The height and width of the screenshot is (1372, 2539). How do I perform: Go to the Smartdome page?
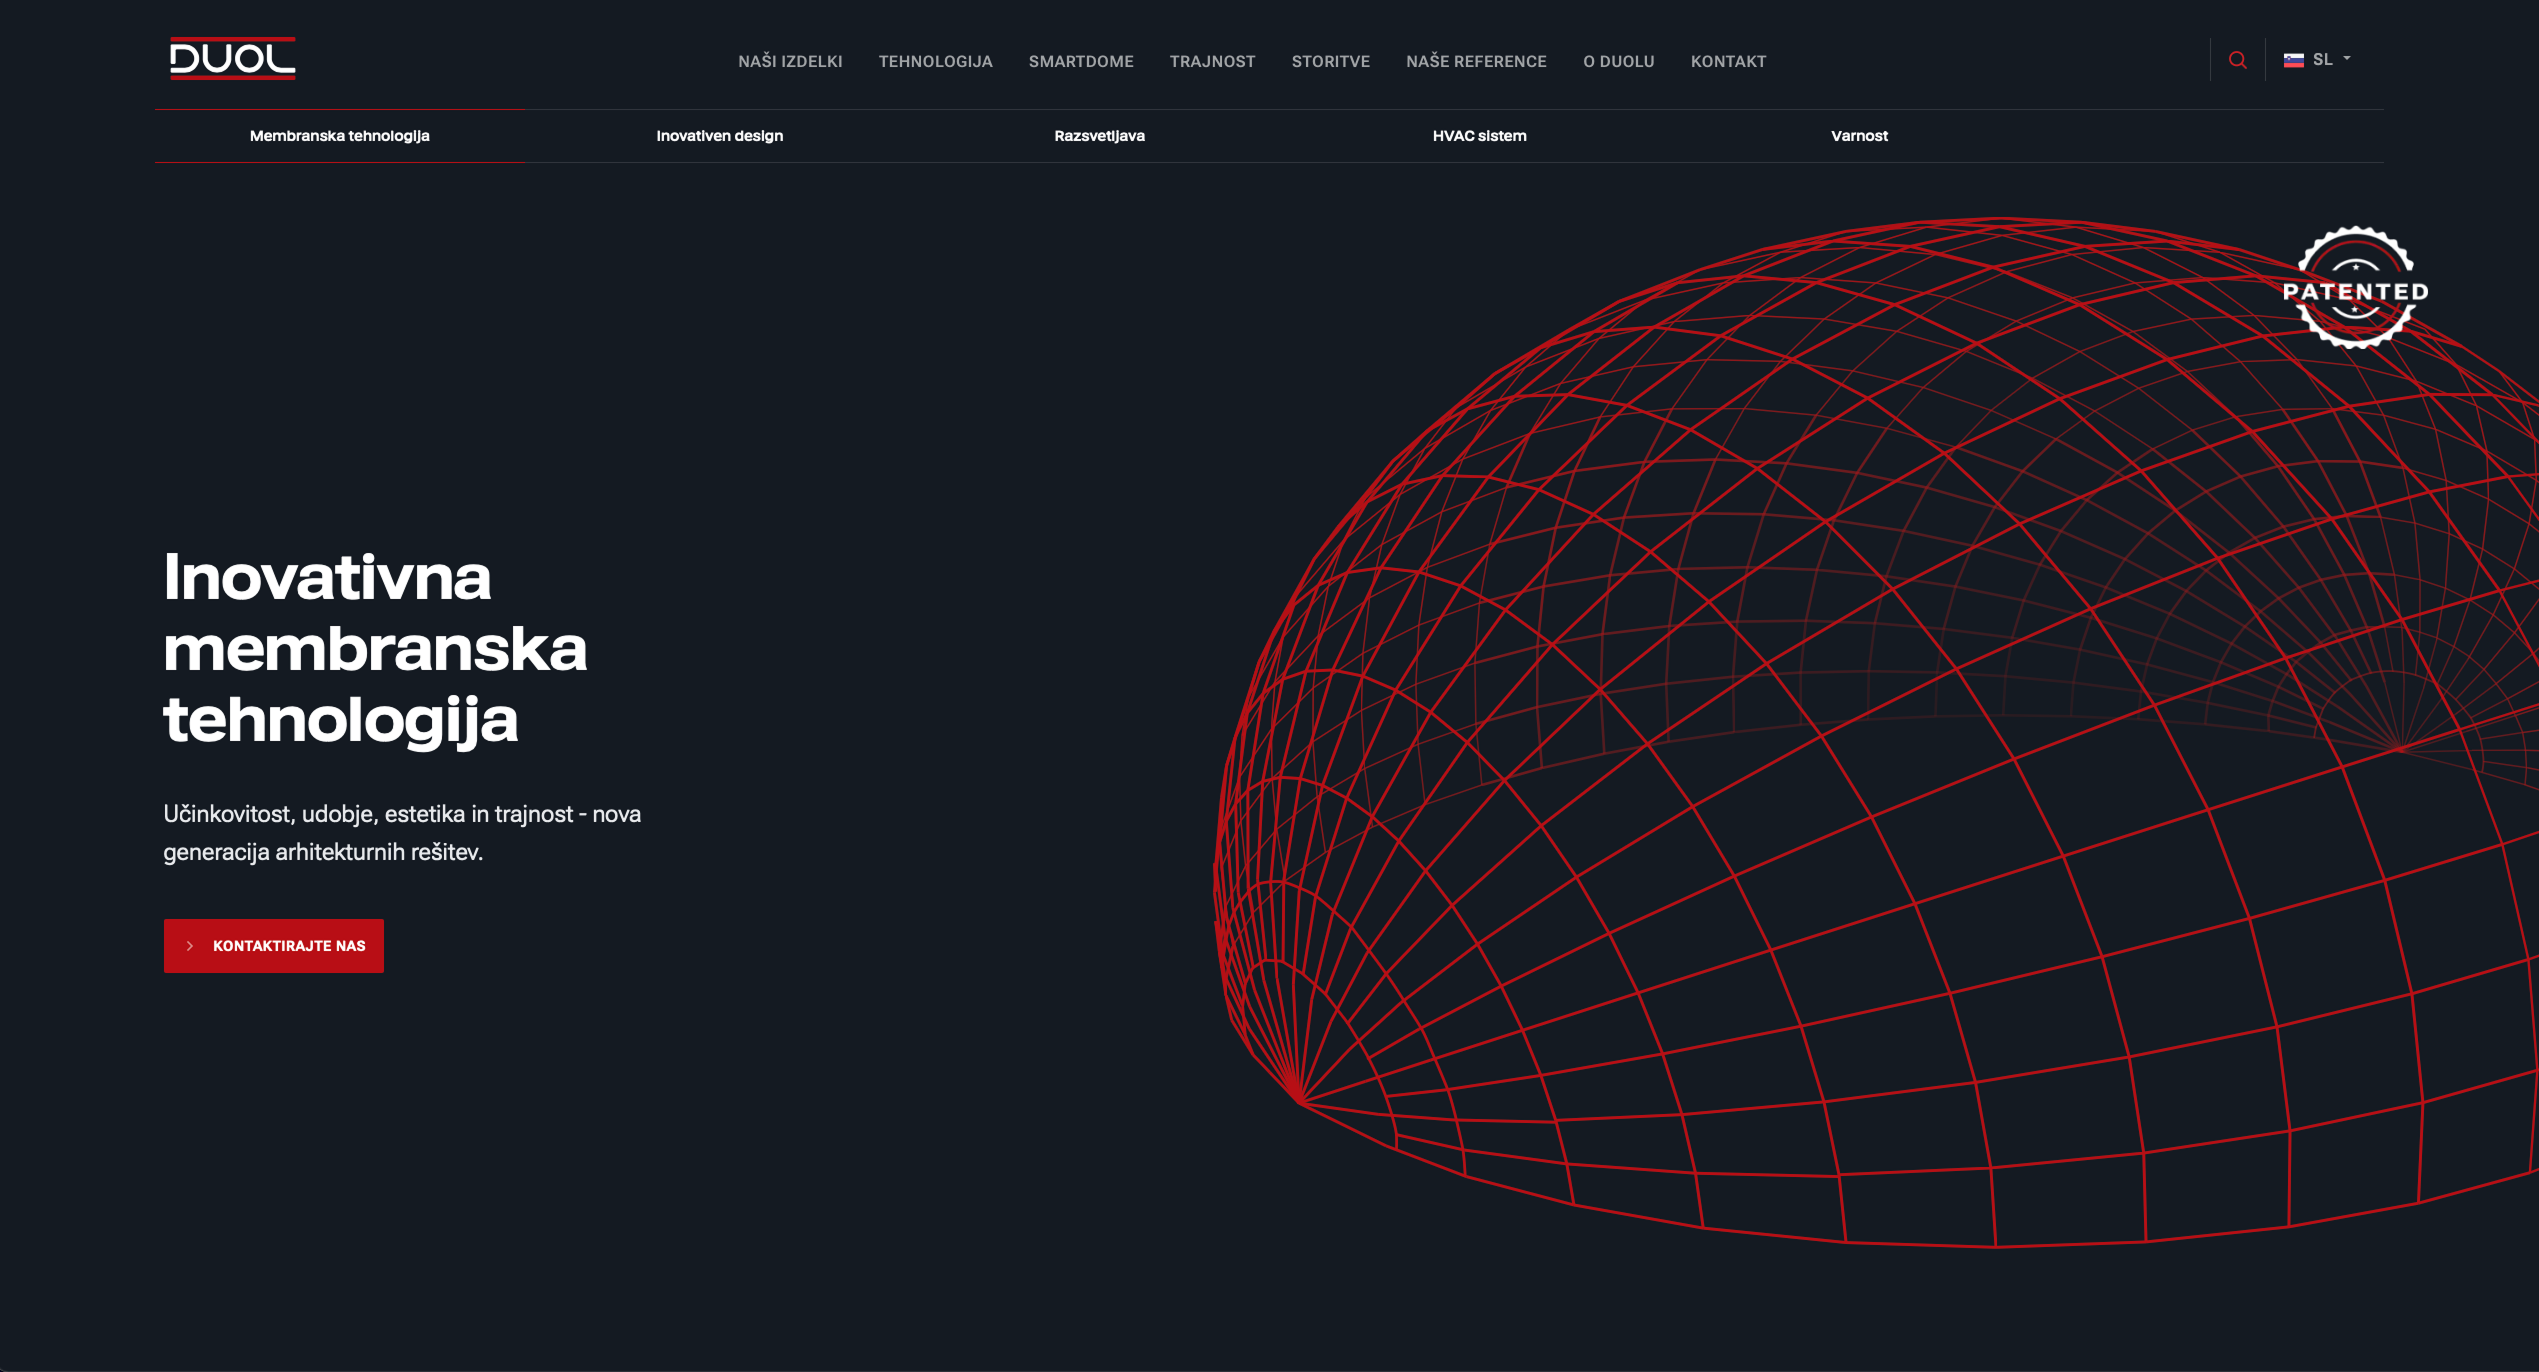pos(1080,61)
